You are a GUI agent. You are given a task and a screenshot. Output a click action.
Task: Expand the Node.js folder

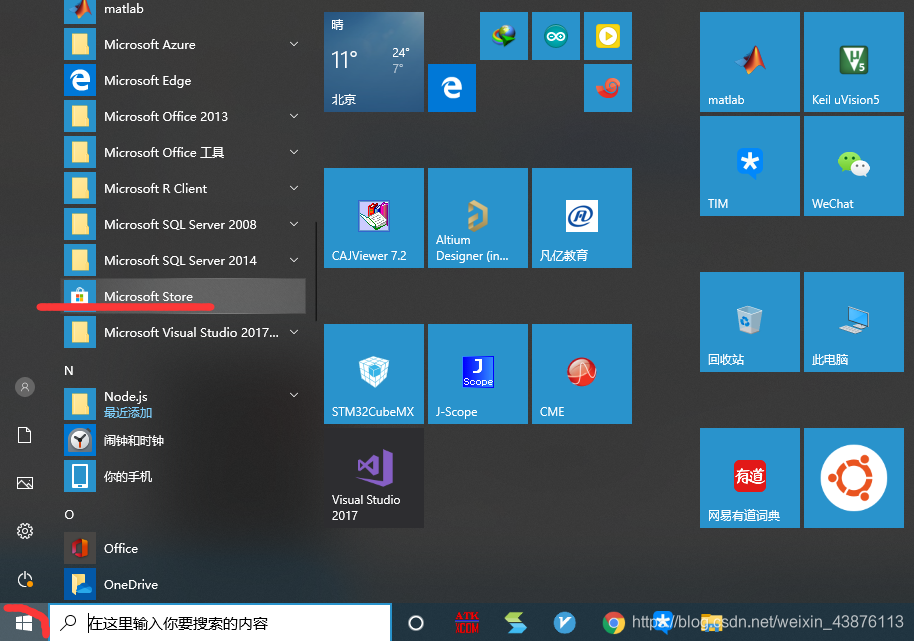click(x=183, y=404)
